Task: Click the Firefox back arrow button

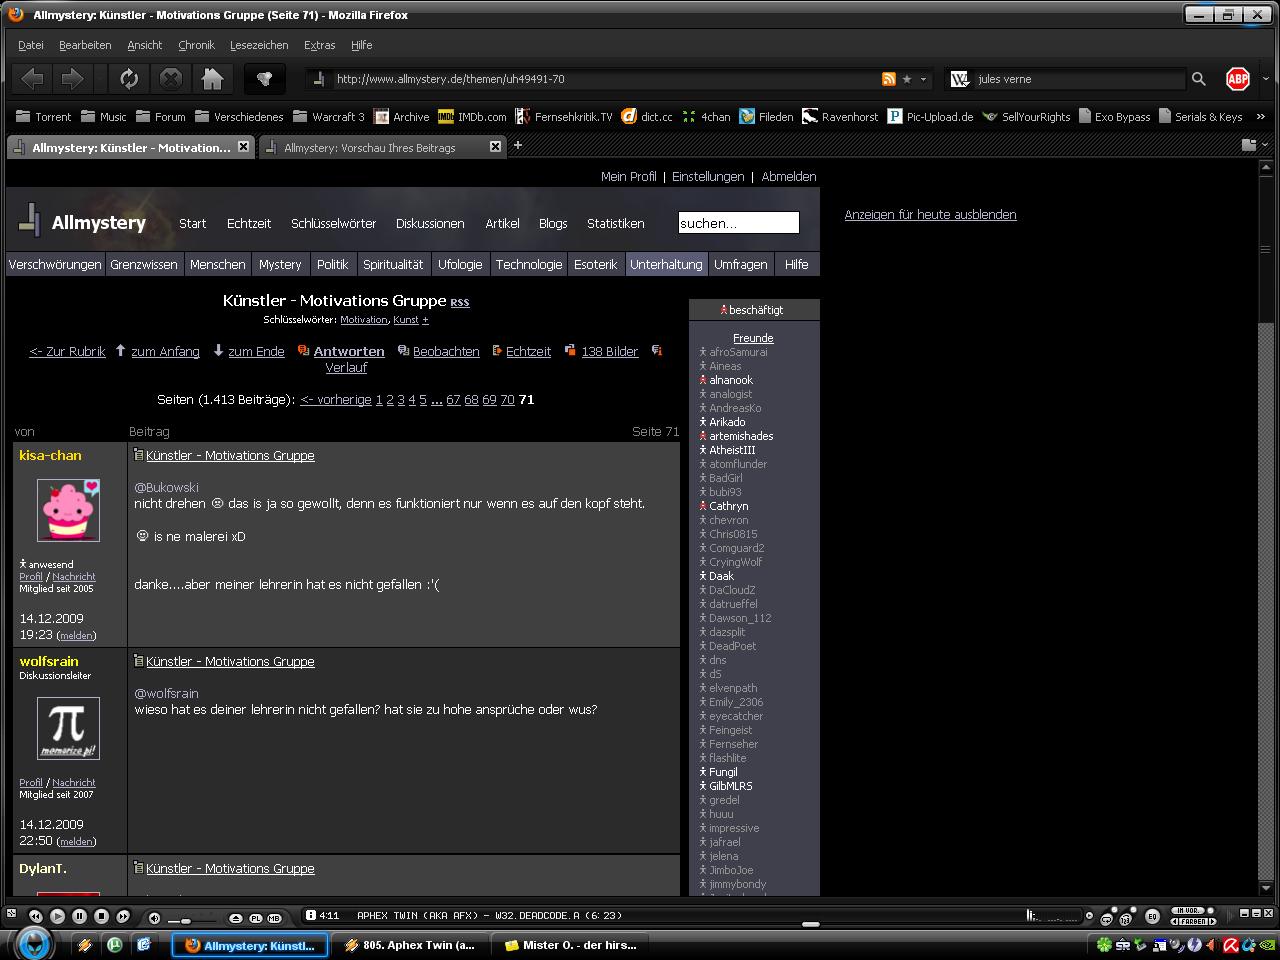Action: tap(33, 79)
